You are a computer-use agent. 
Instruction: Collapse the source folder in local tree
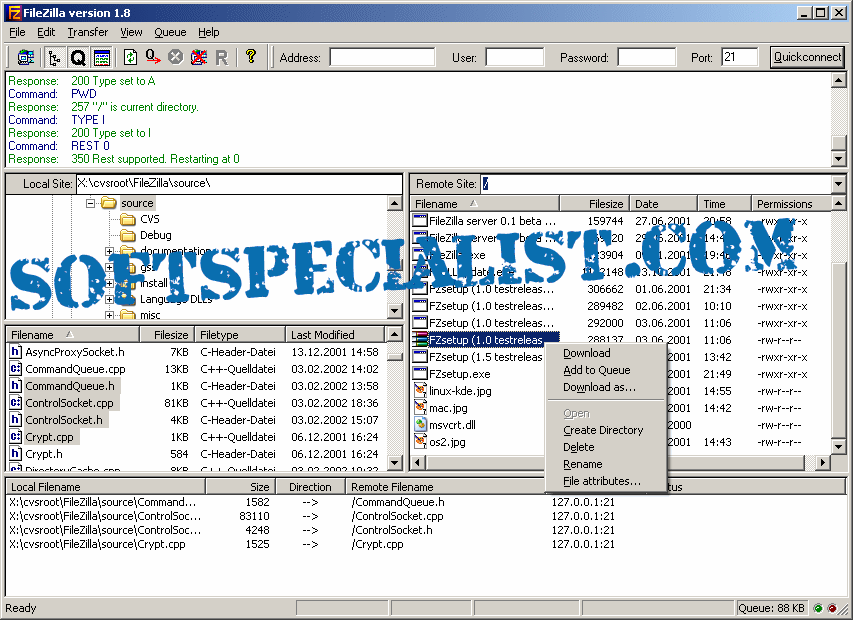pyautogui.click(x=90, y=203)
